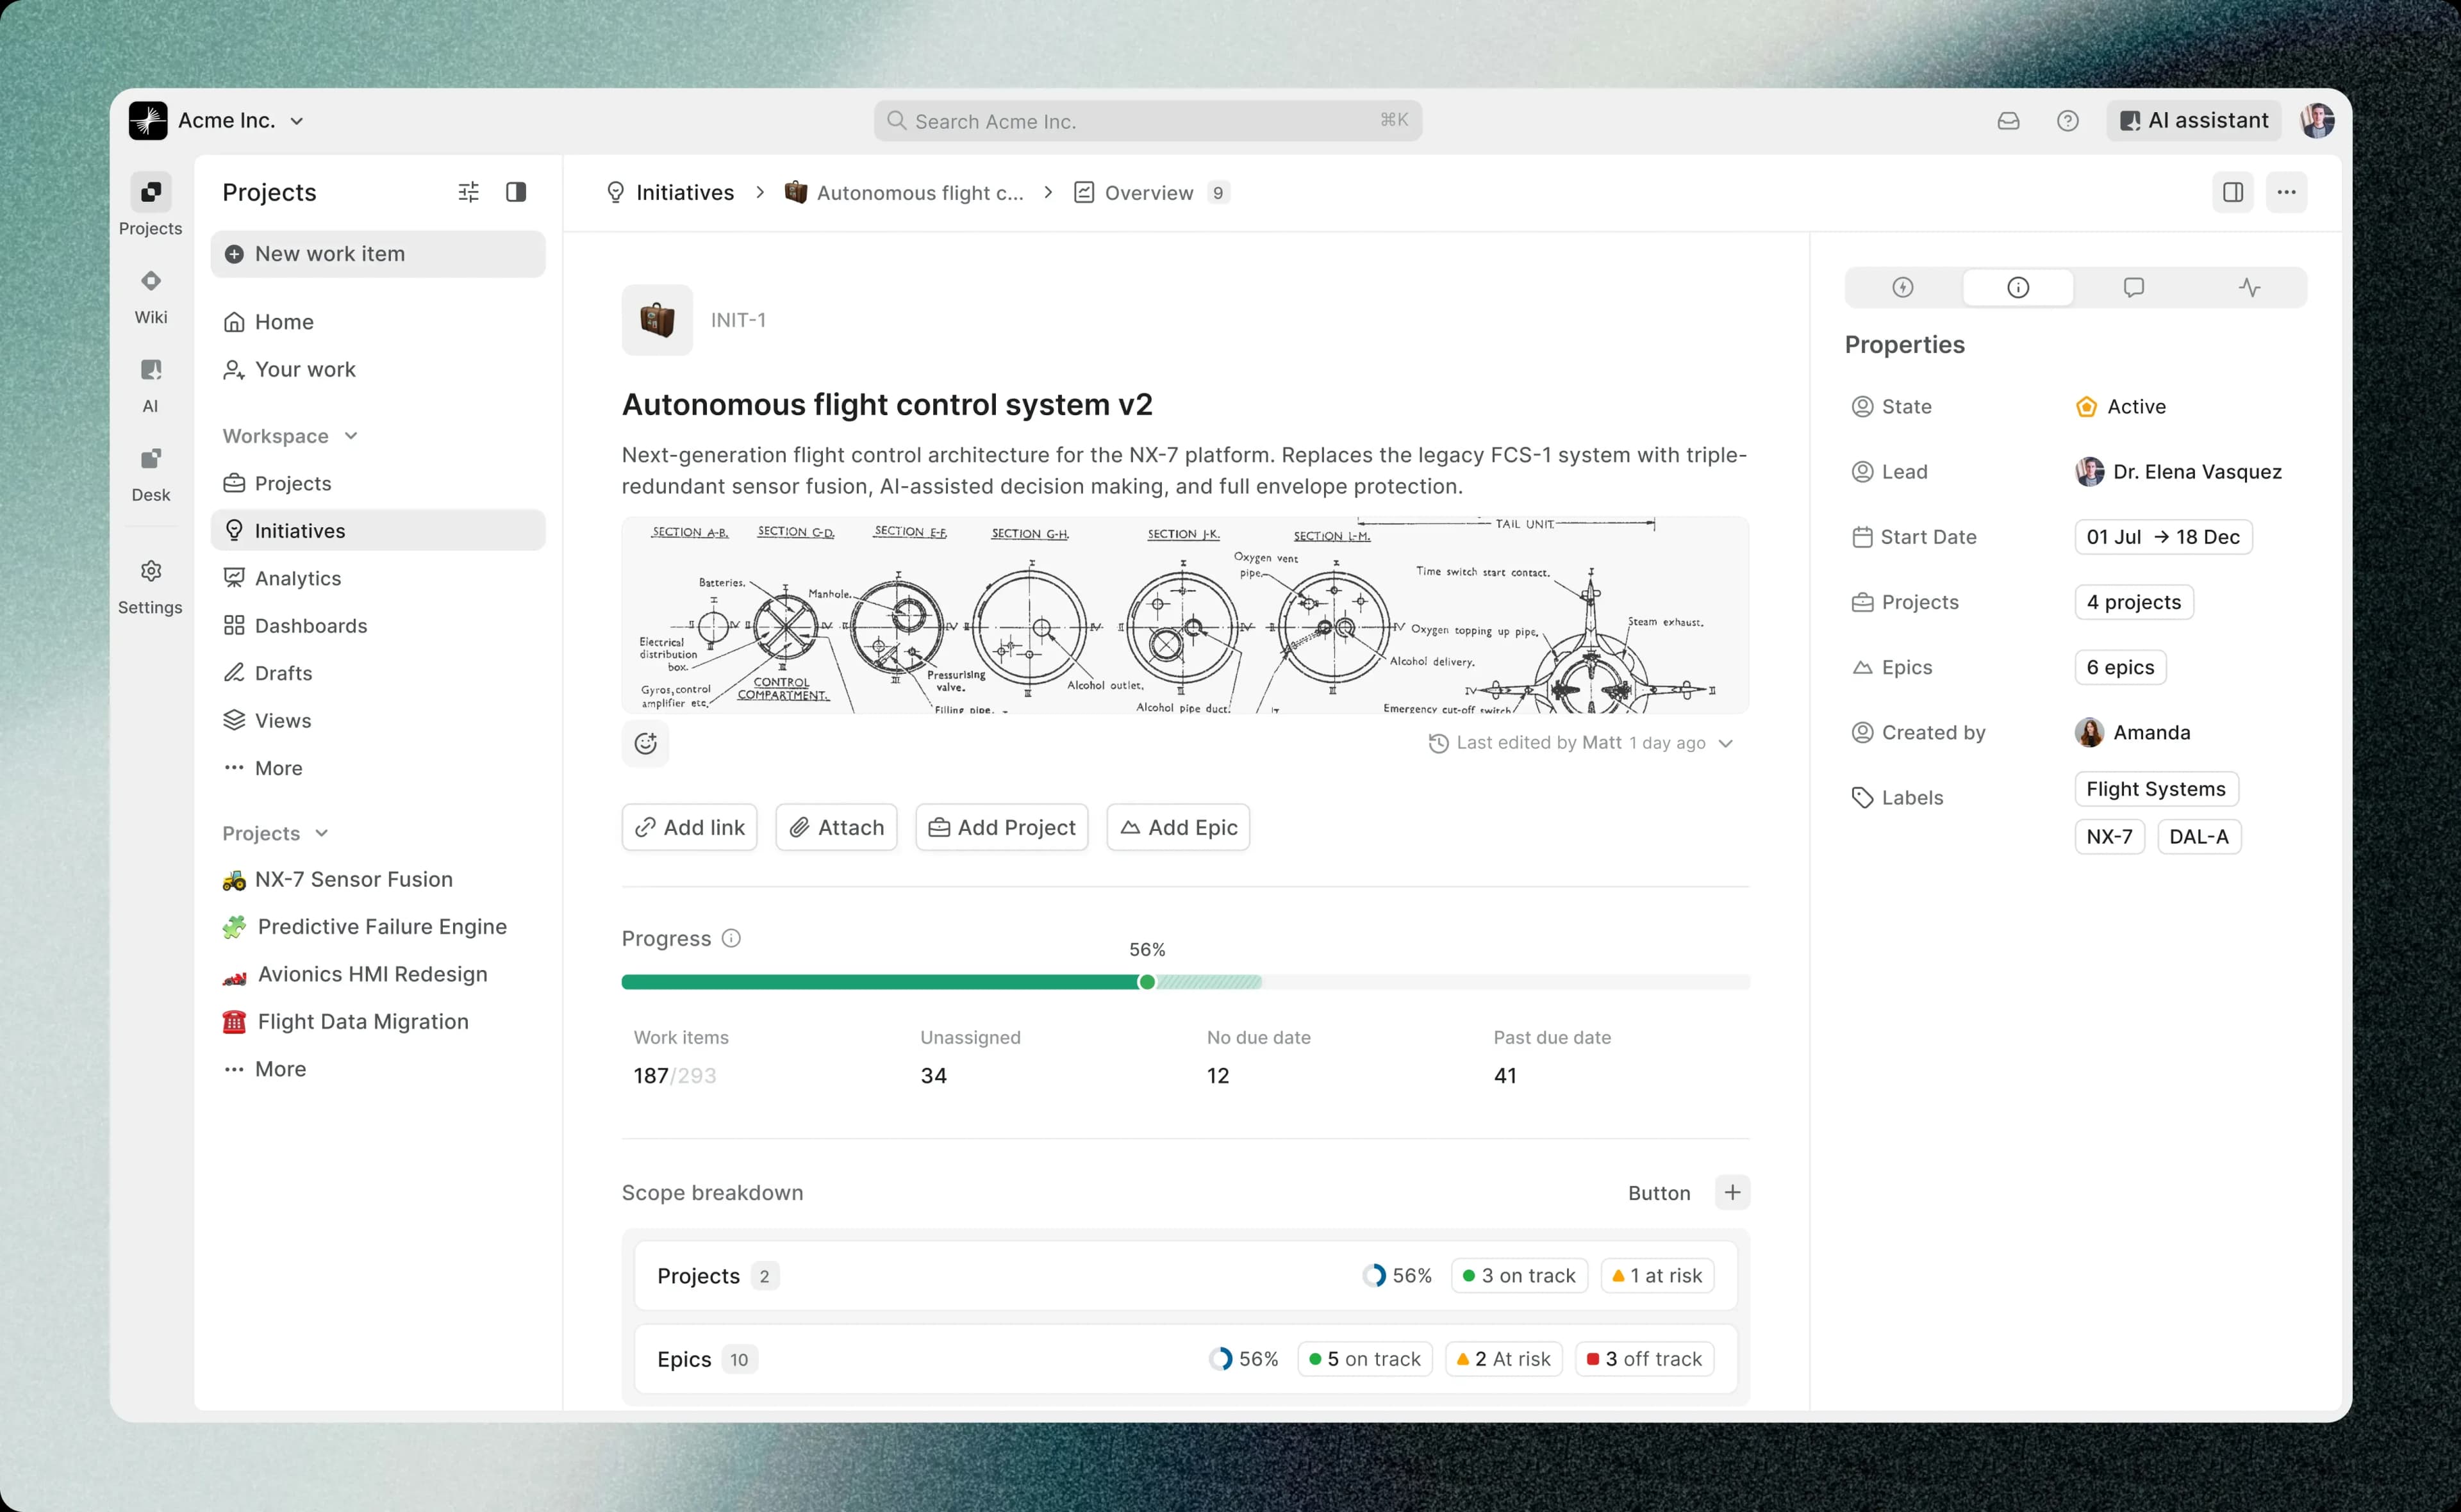
Task: Collapse the Workspace section
Action: 351,436
